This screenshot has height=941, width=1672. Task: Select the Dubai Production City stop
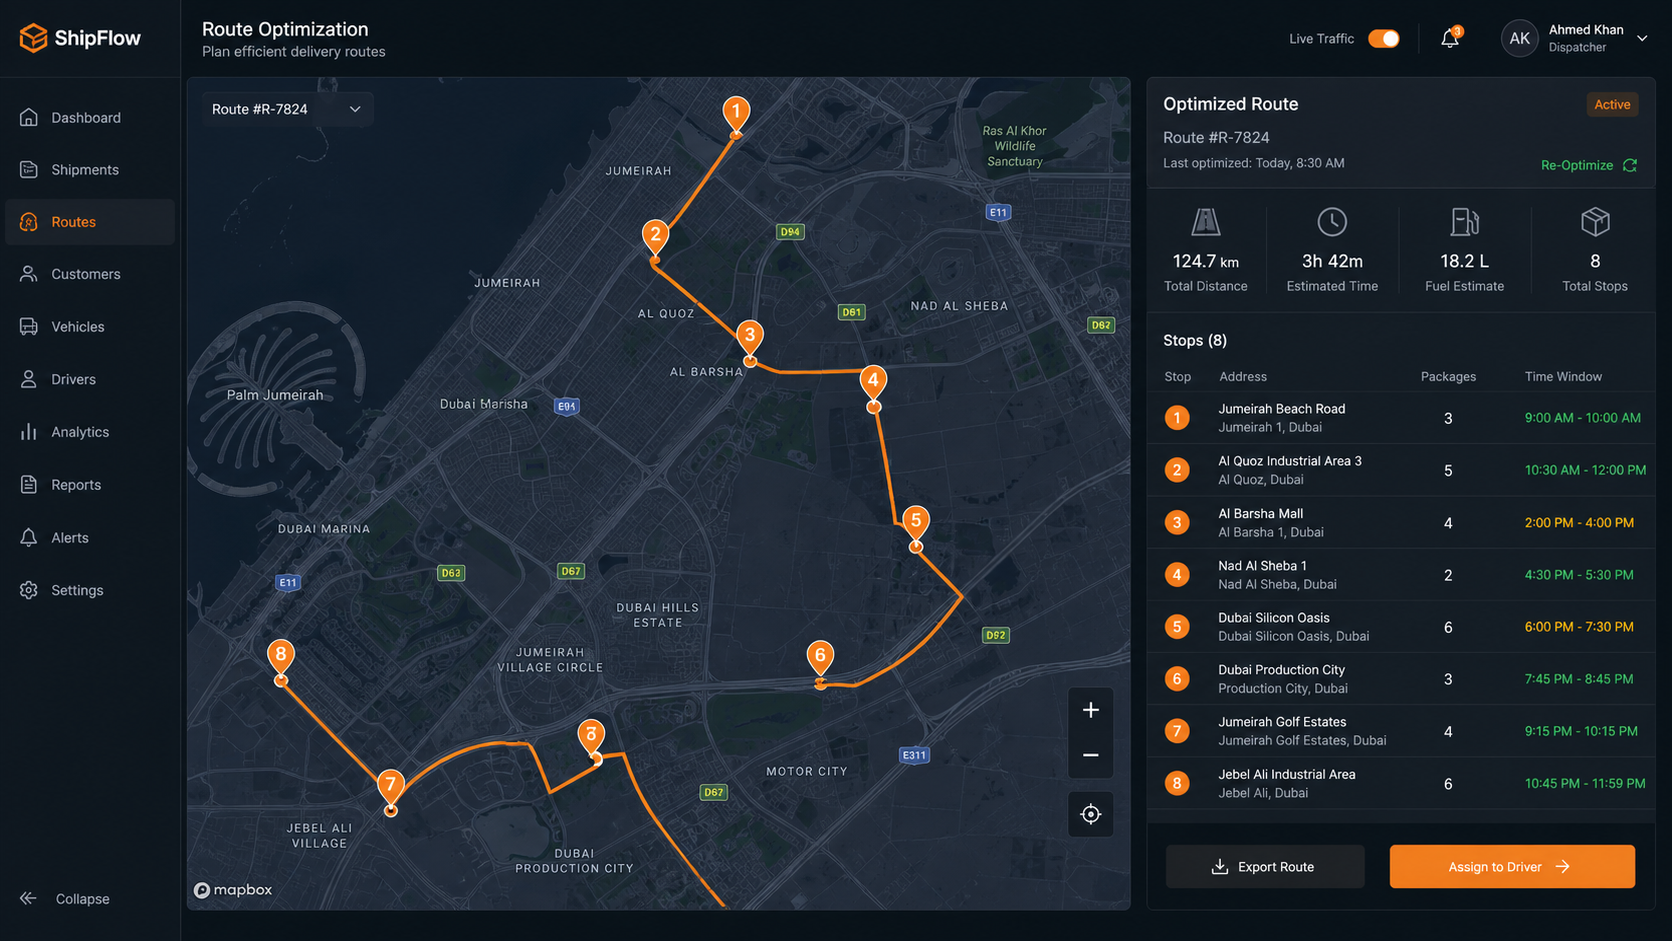pyautogui.click(x=1401, y=679)
